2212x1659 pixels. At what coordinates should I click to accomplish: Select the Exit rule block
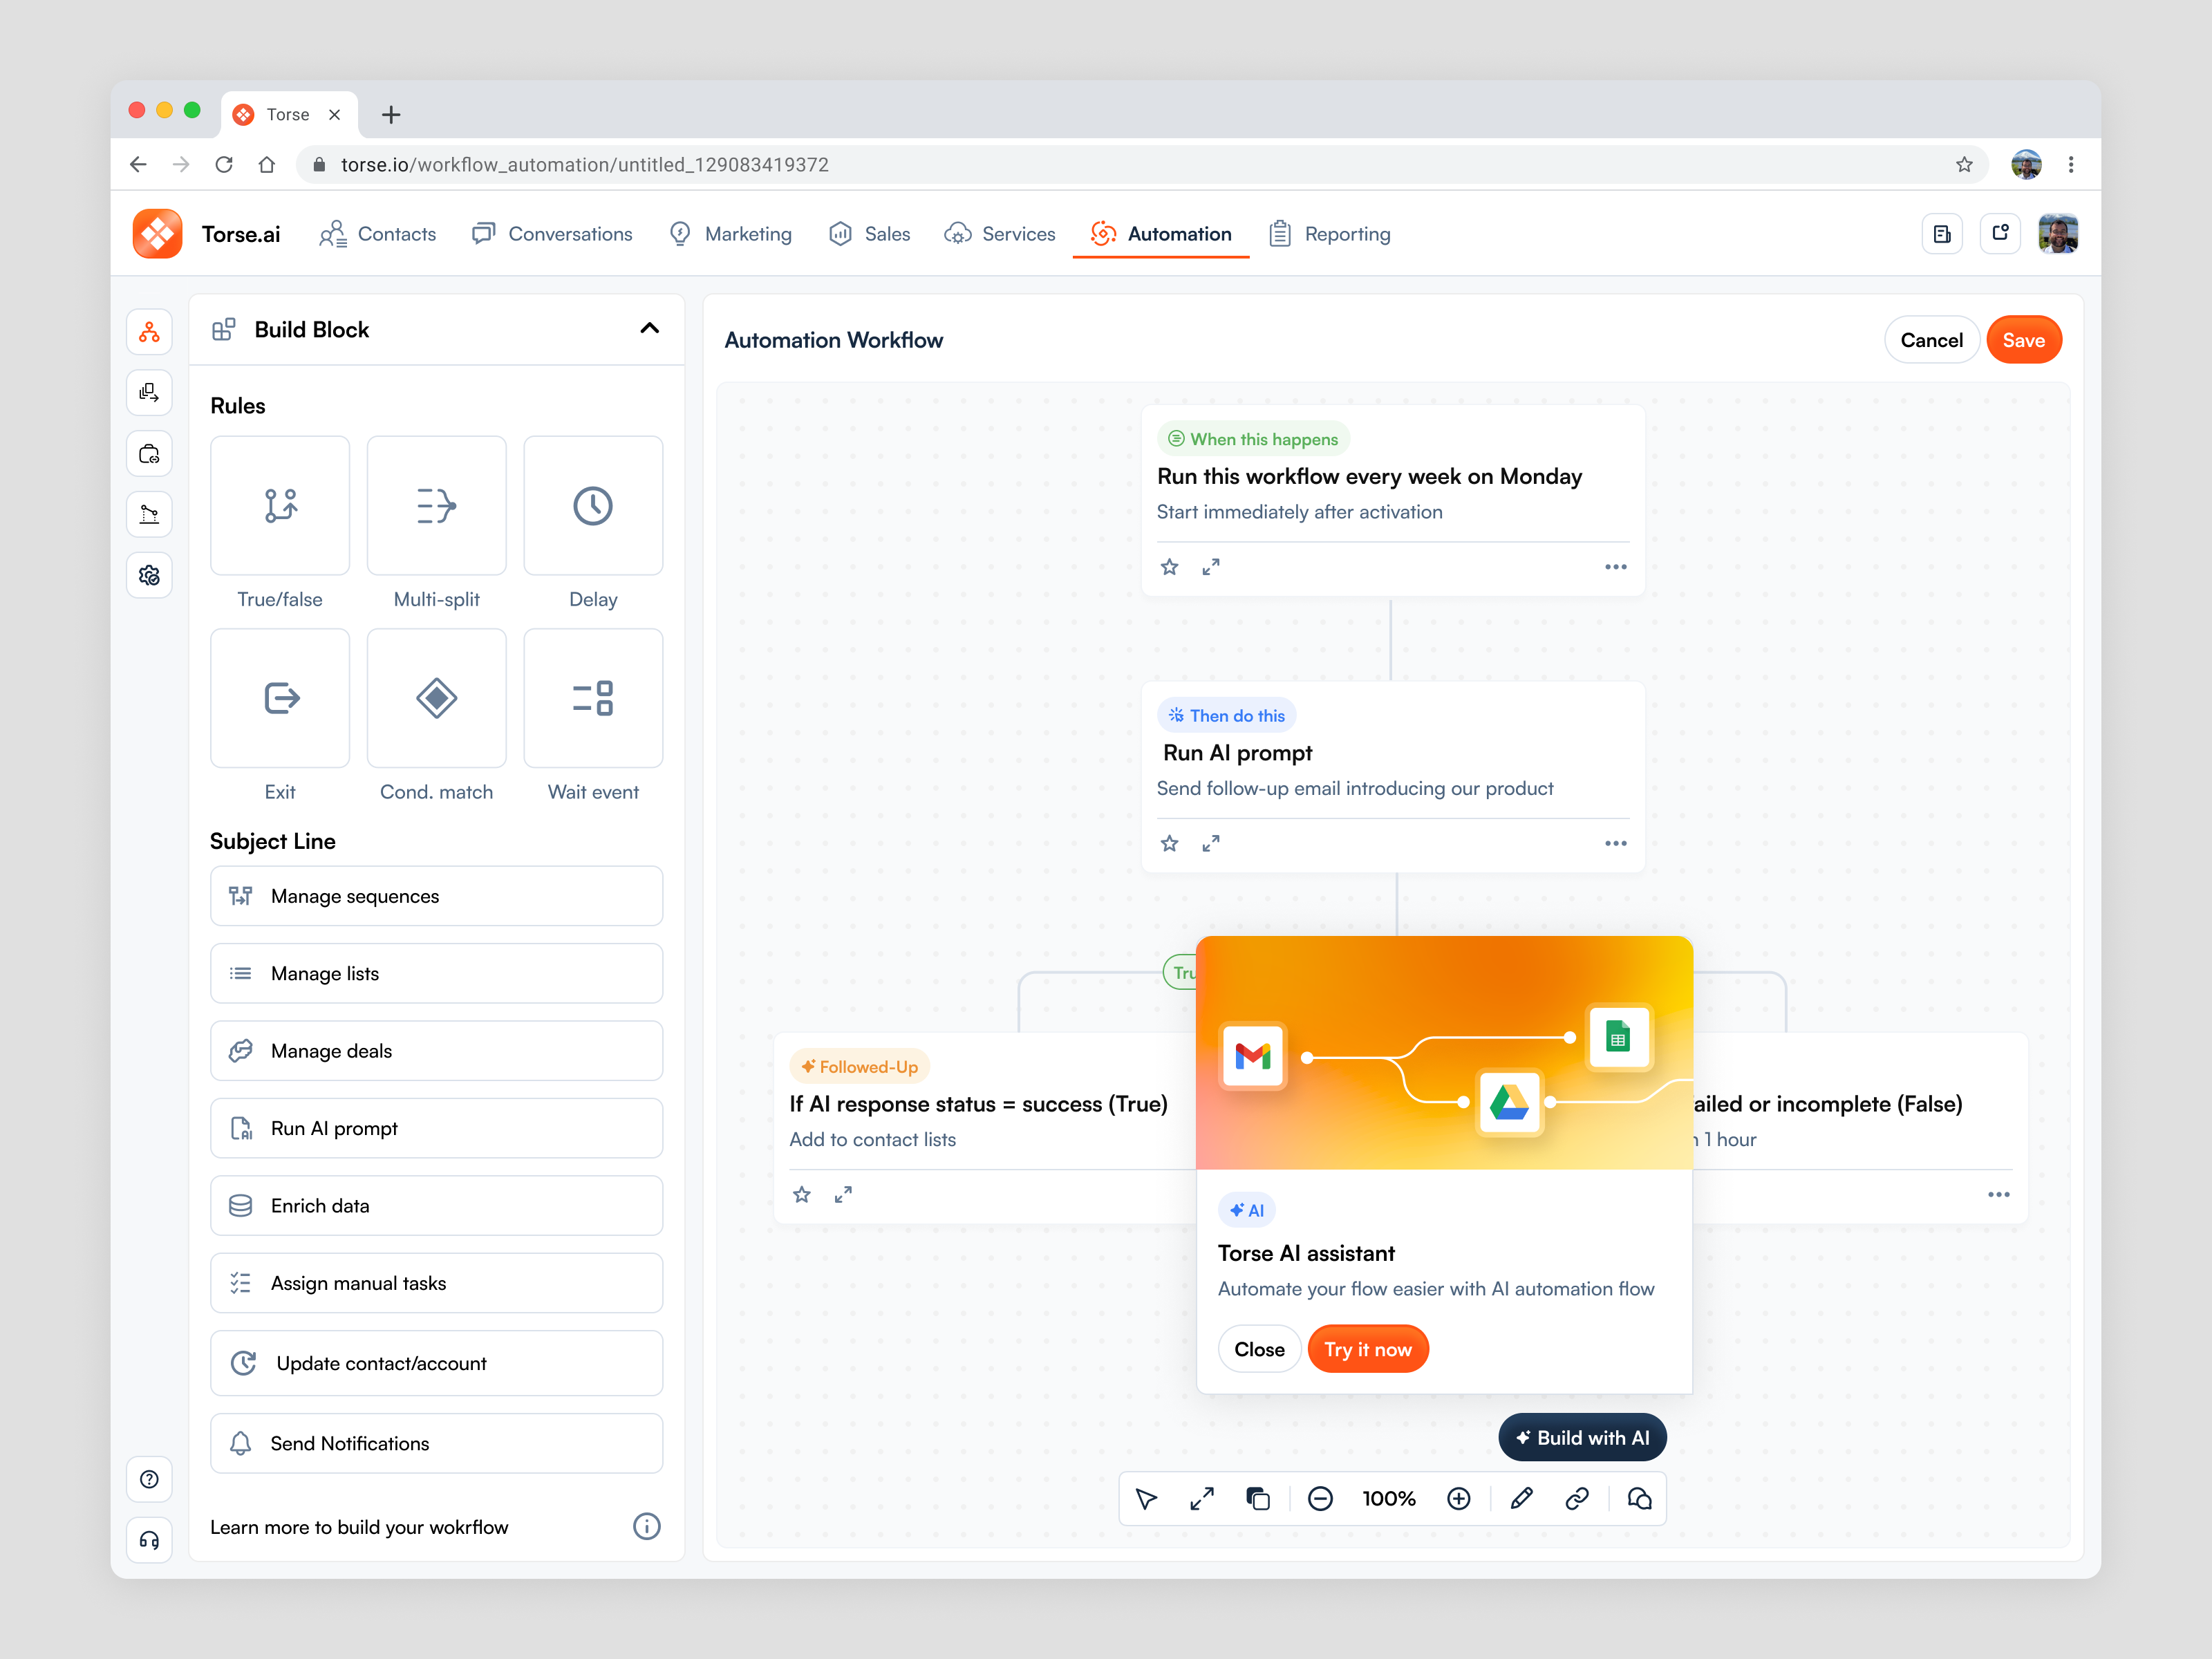click(280, 698)
